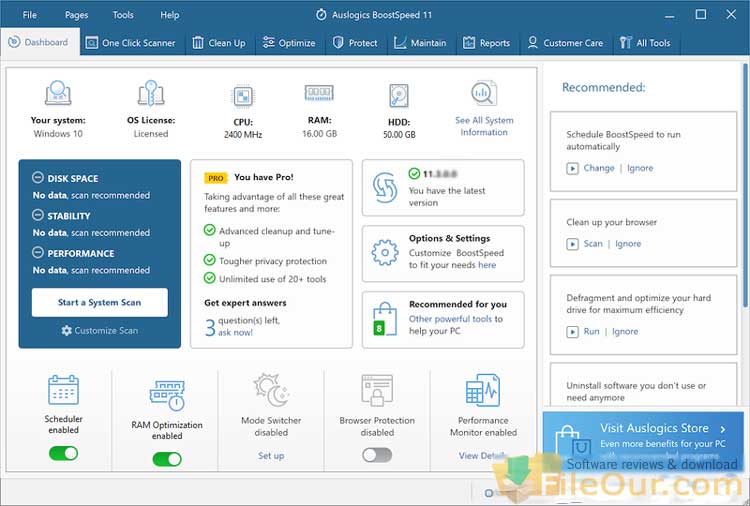Click the Protect shield icon
Viewport: 750px width, 506px height.
pos(338,43)
